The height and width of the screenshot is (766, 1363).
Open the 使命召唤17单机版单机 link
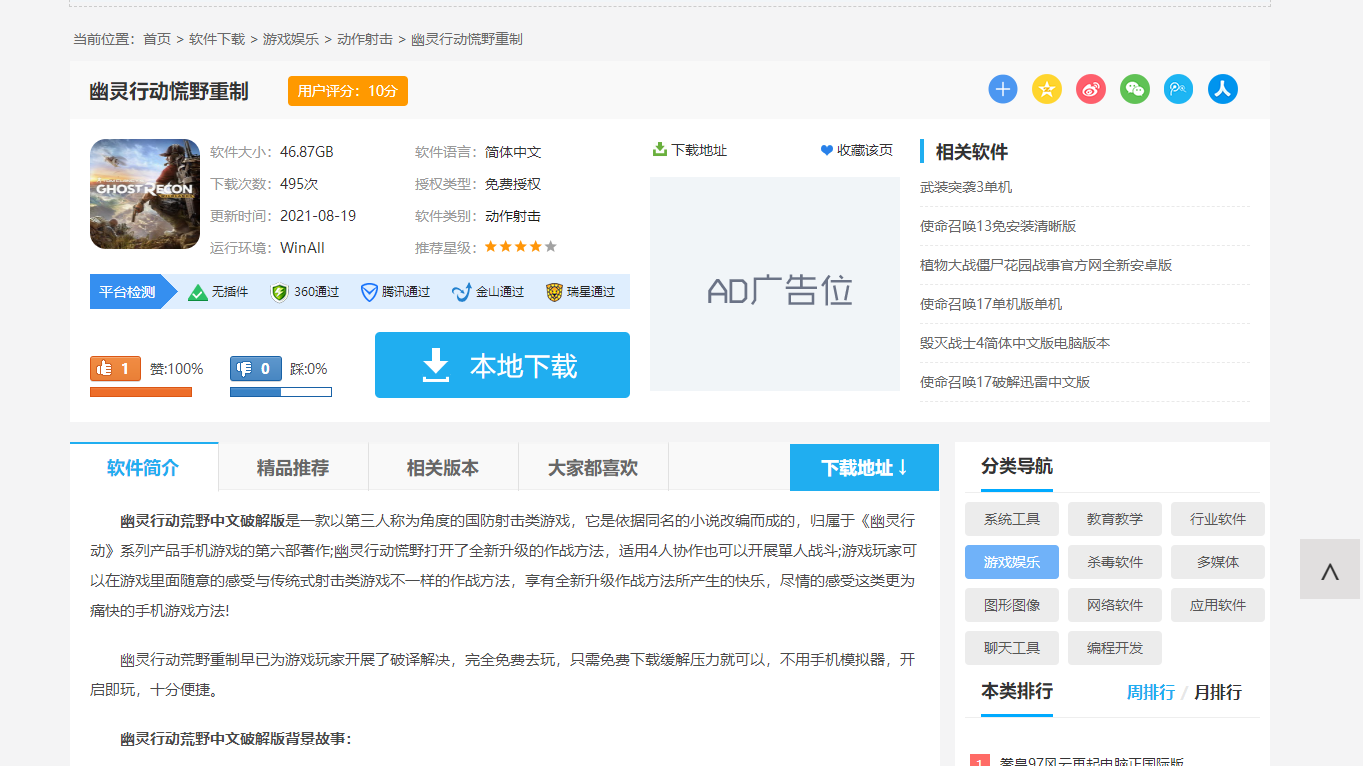click(1005, 303)
